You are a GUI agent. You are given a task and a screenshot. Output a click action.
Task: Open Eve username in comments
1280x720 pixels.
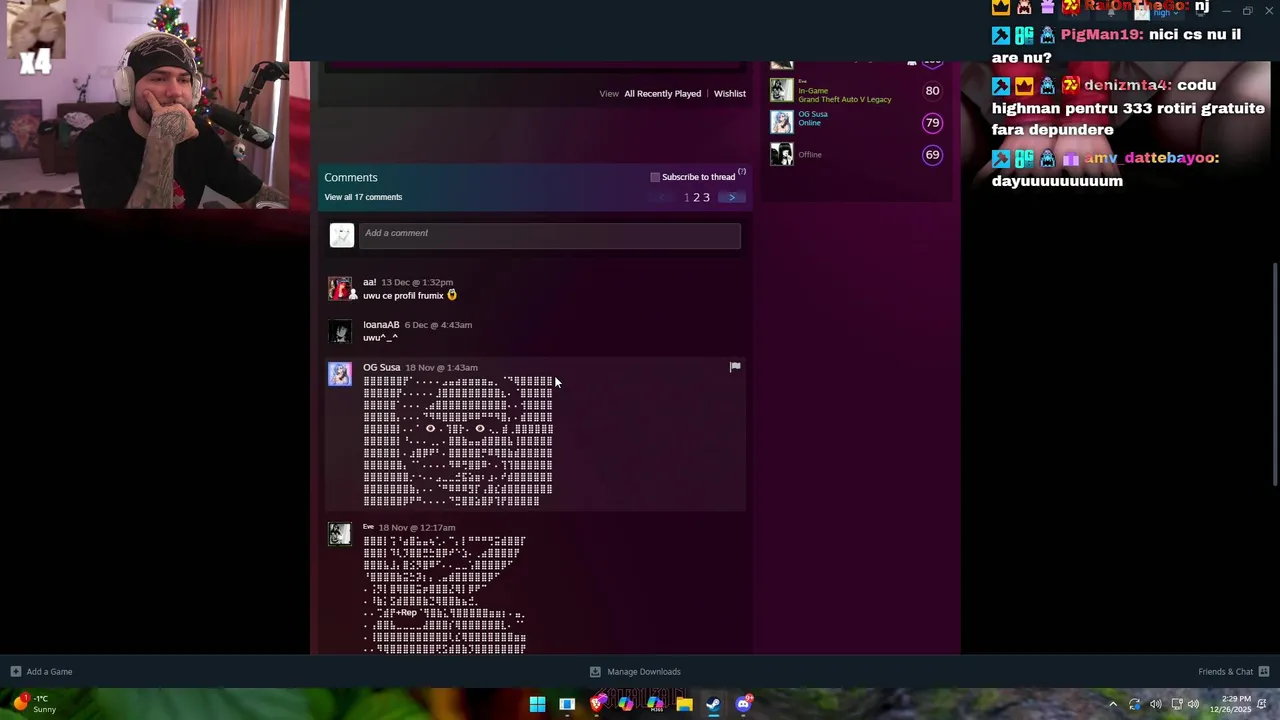368,527
